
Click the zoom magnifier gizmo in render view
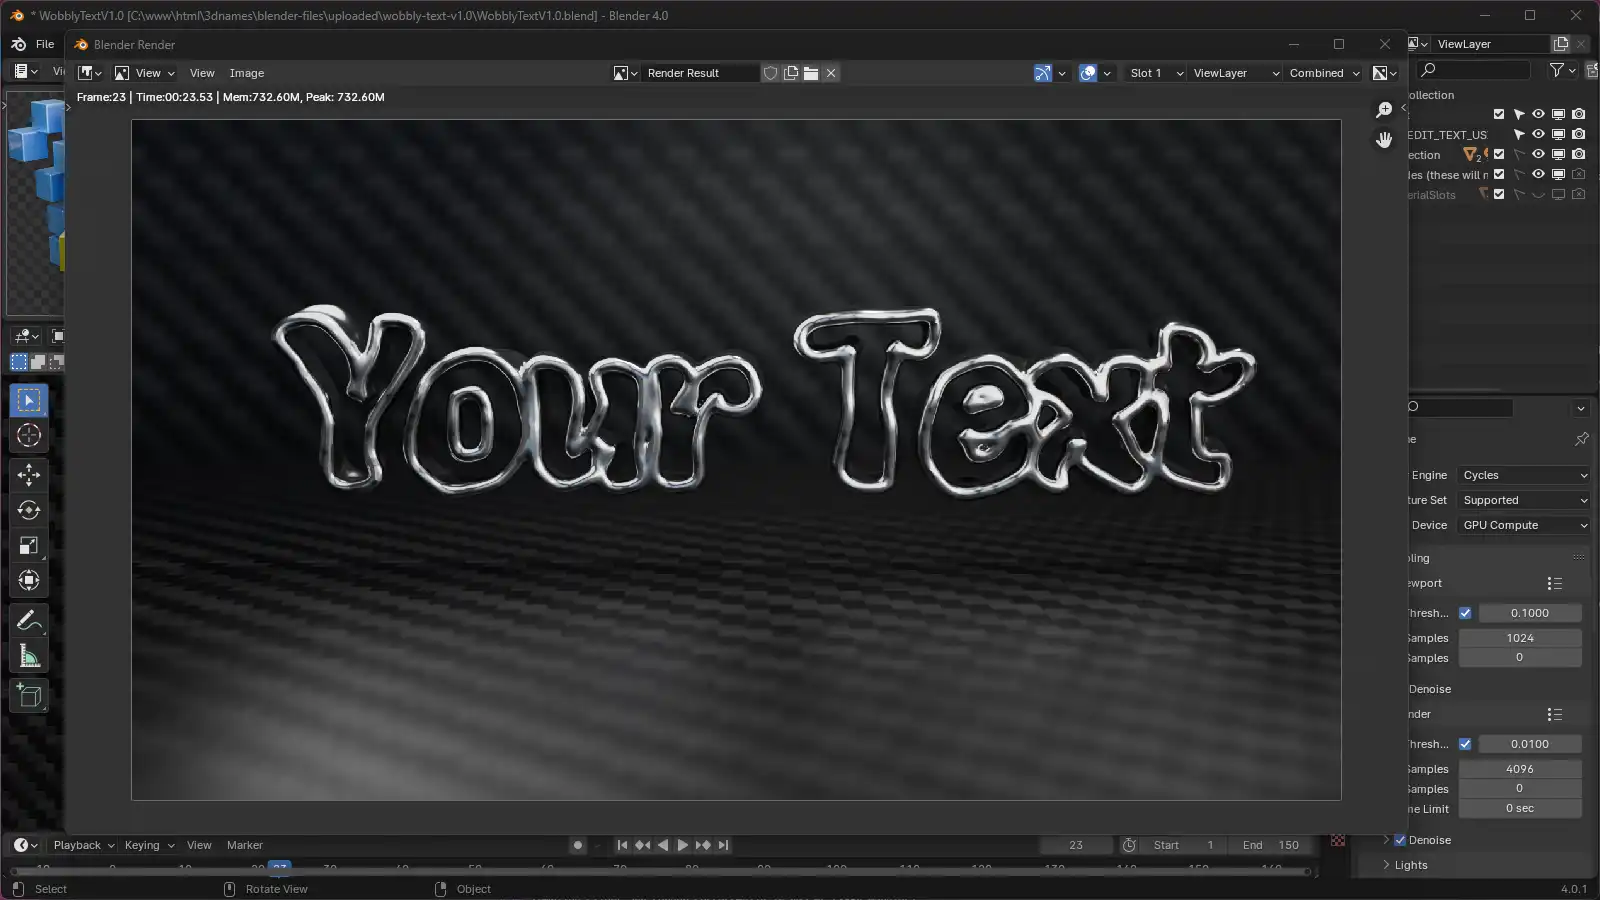point(1384,110)
